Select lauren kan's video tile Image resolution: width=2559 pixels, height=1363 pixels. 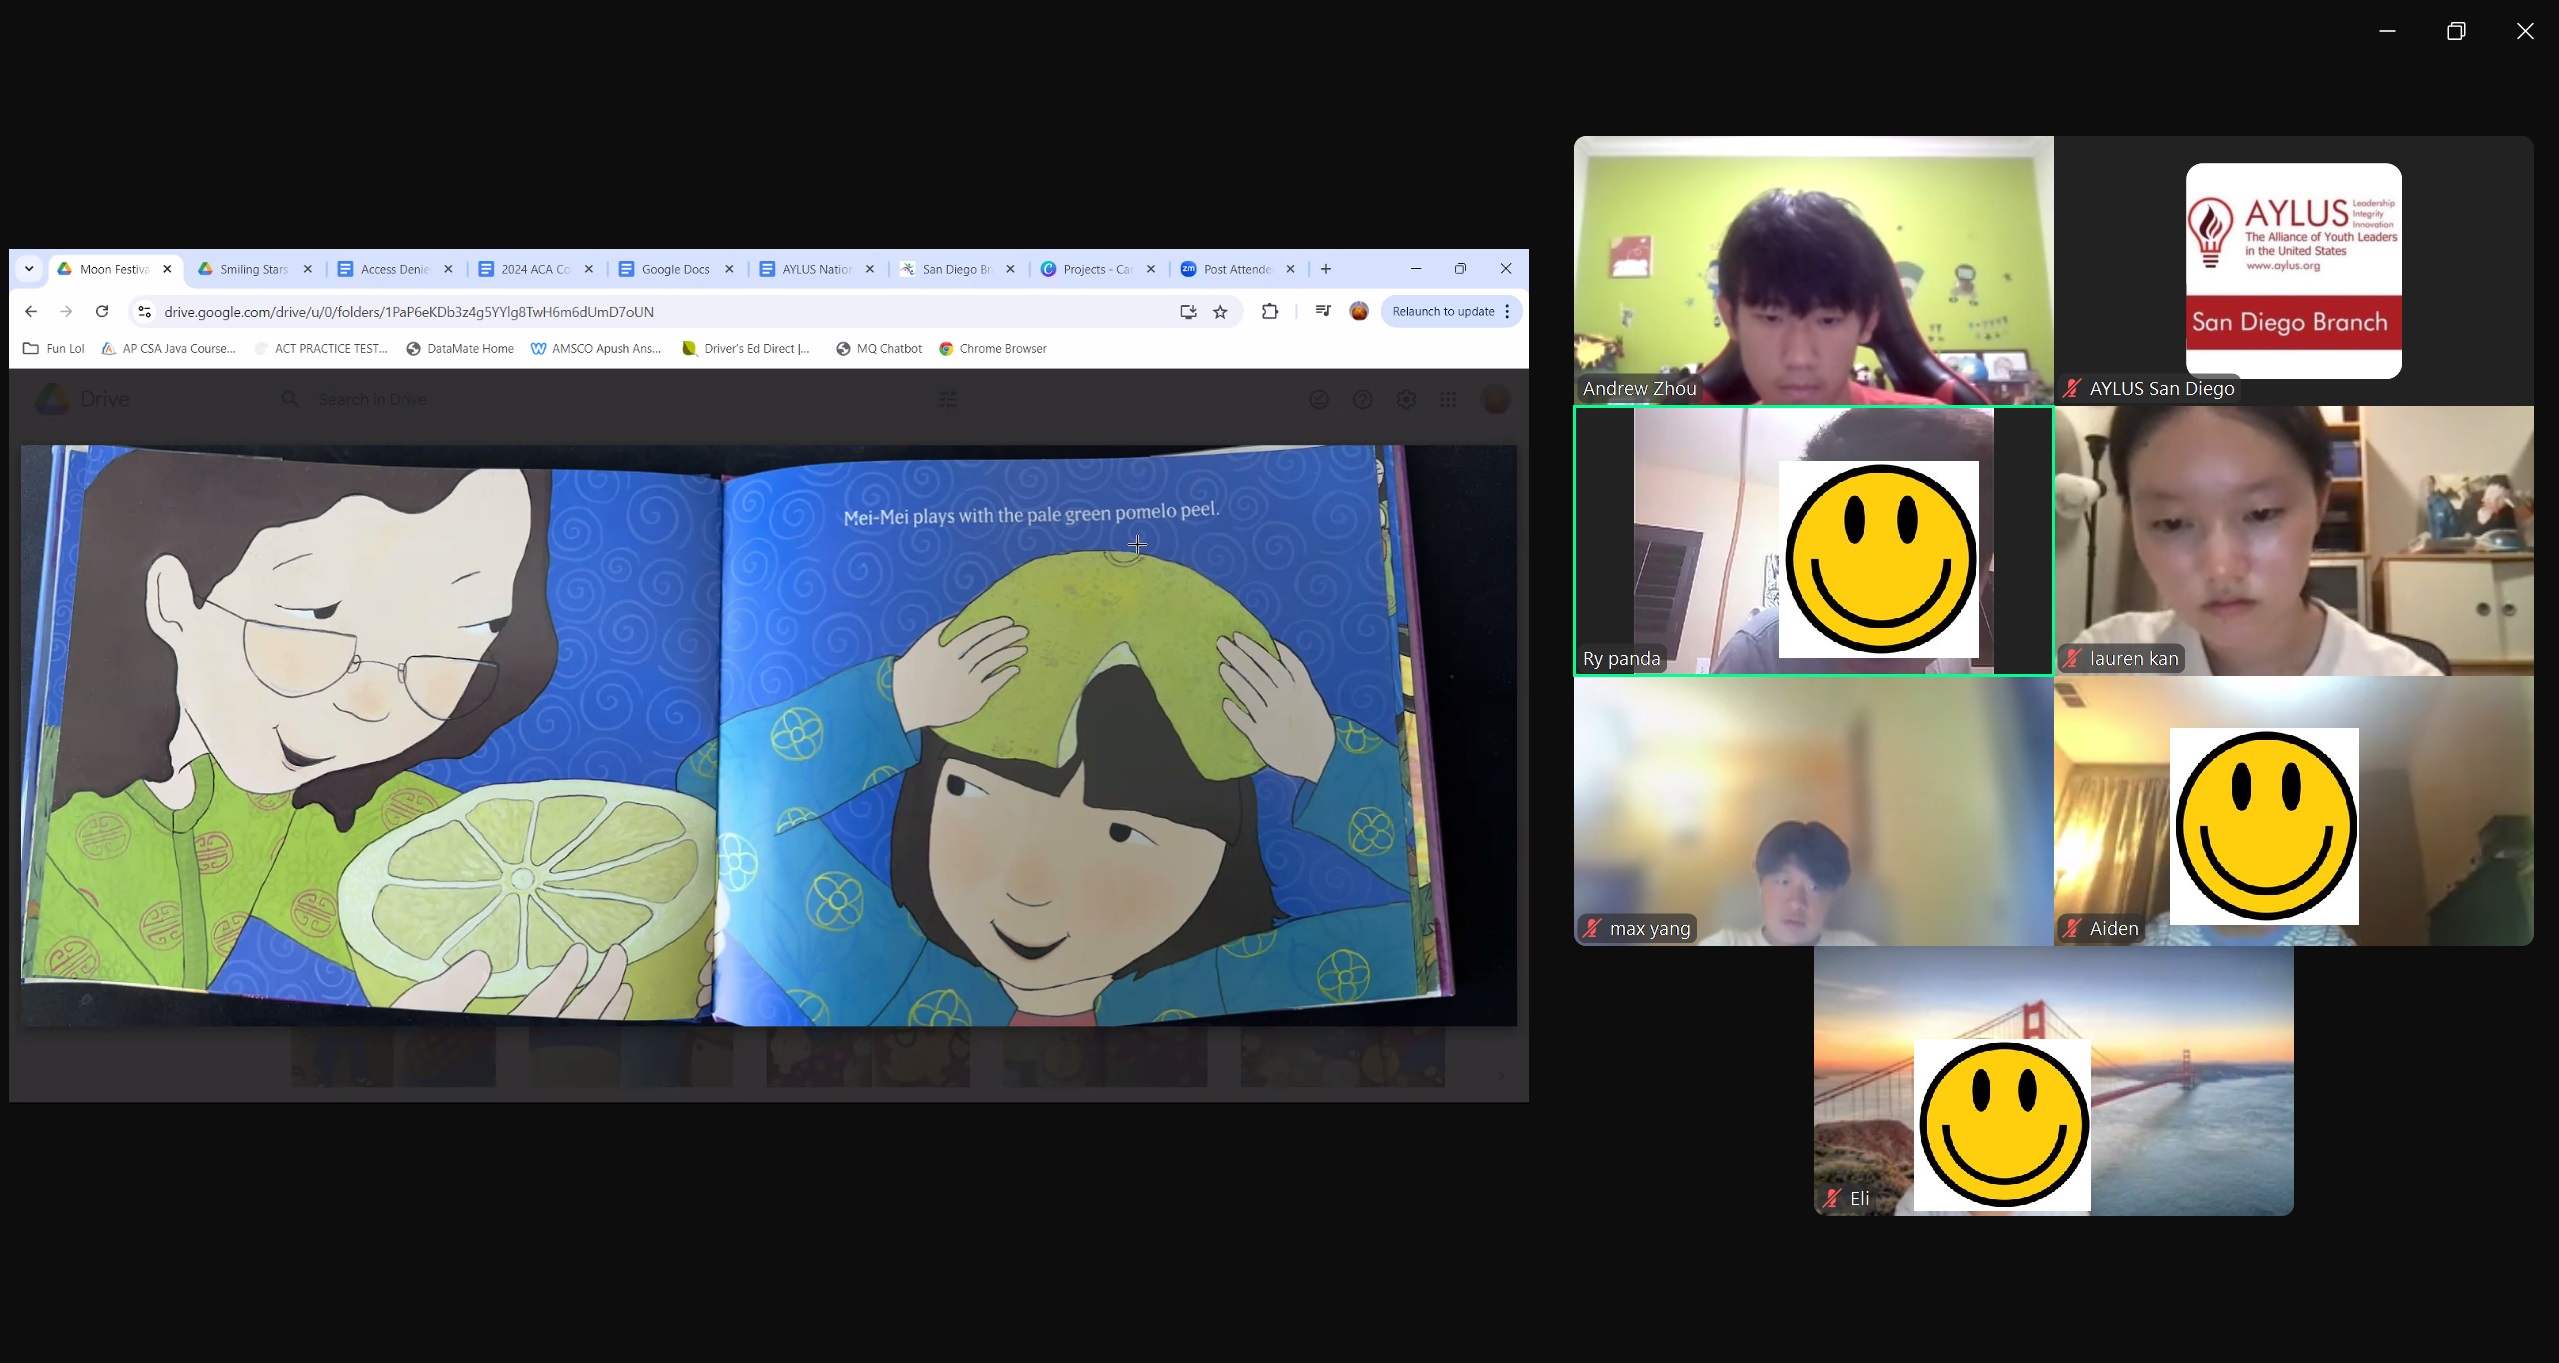click(x=2294, y=541)
